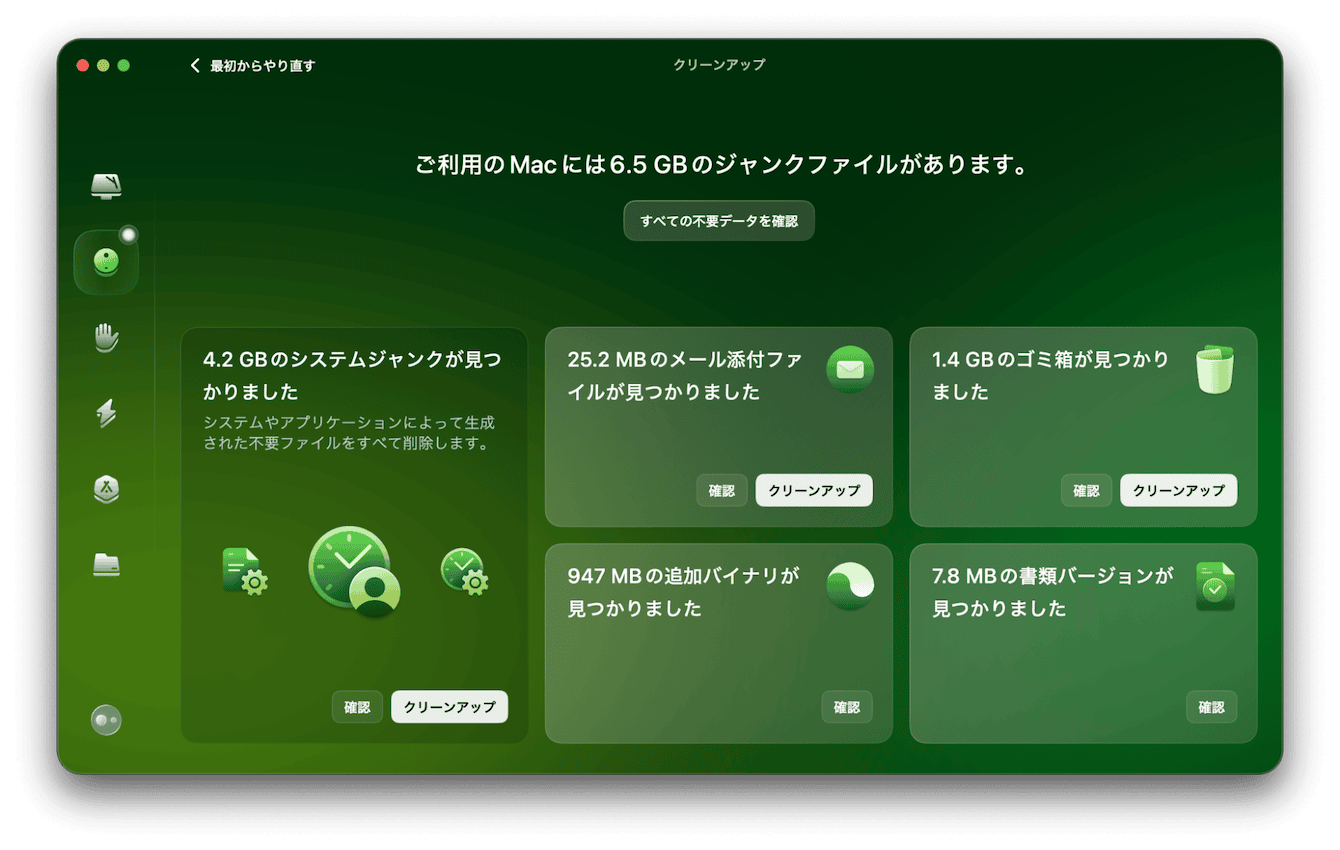Click the small clock with gear icon

(x=464, y=572)
